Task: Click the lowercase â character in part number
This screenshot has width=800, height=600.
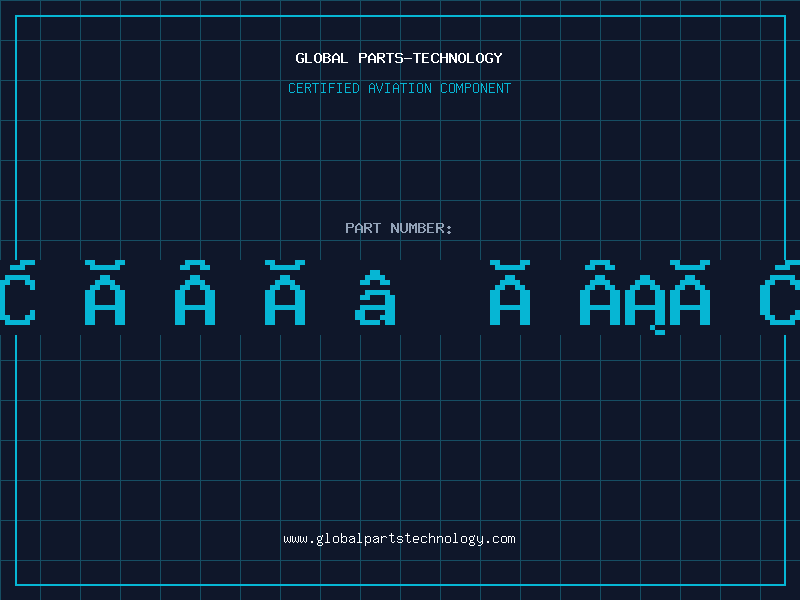Action: tap(375, 297)
